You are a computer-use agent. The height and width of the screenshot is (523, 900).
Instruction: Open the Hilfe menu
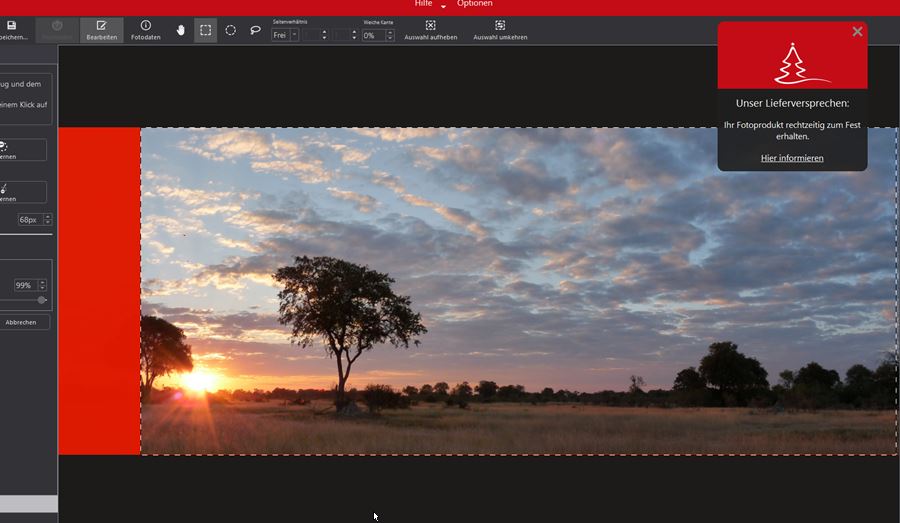tap(424, 4)
